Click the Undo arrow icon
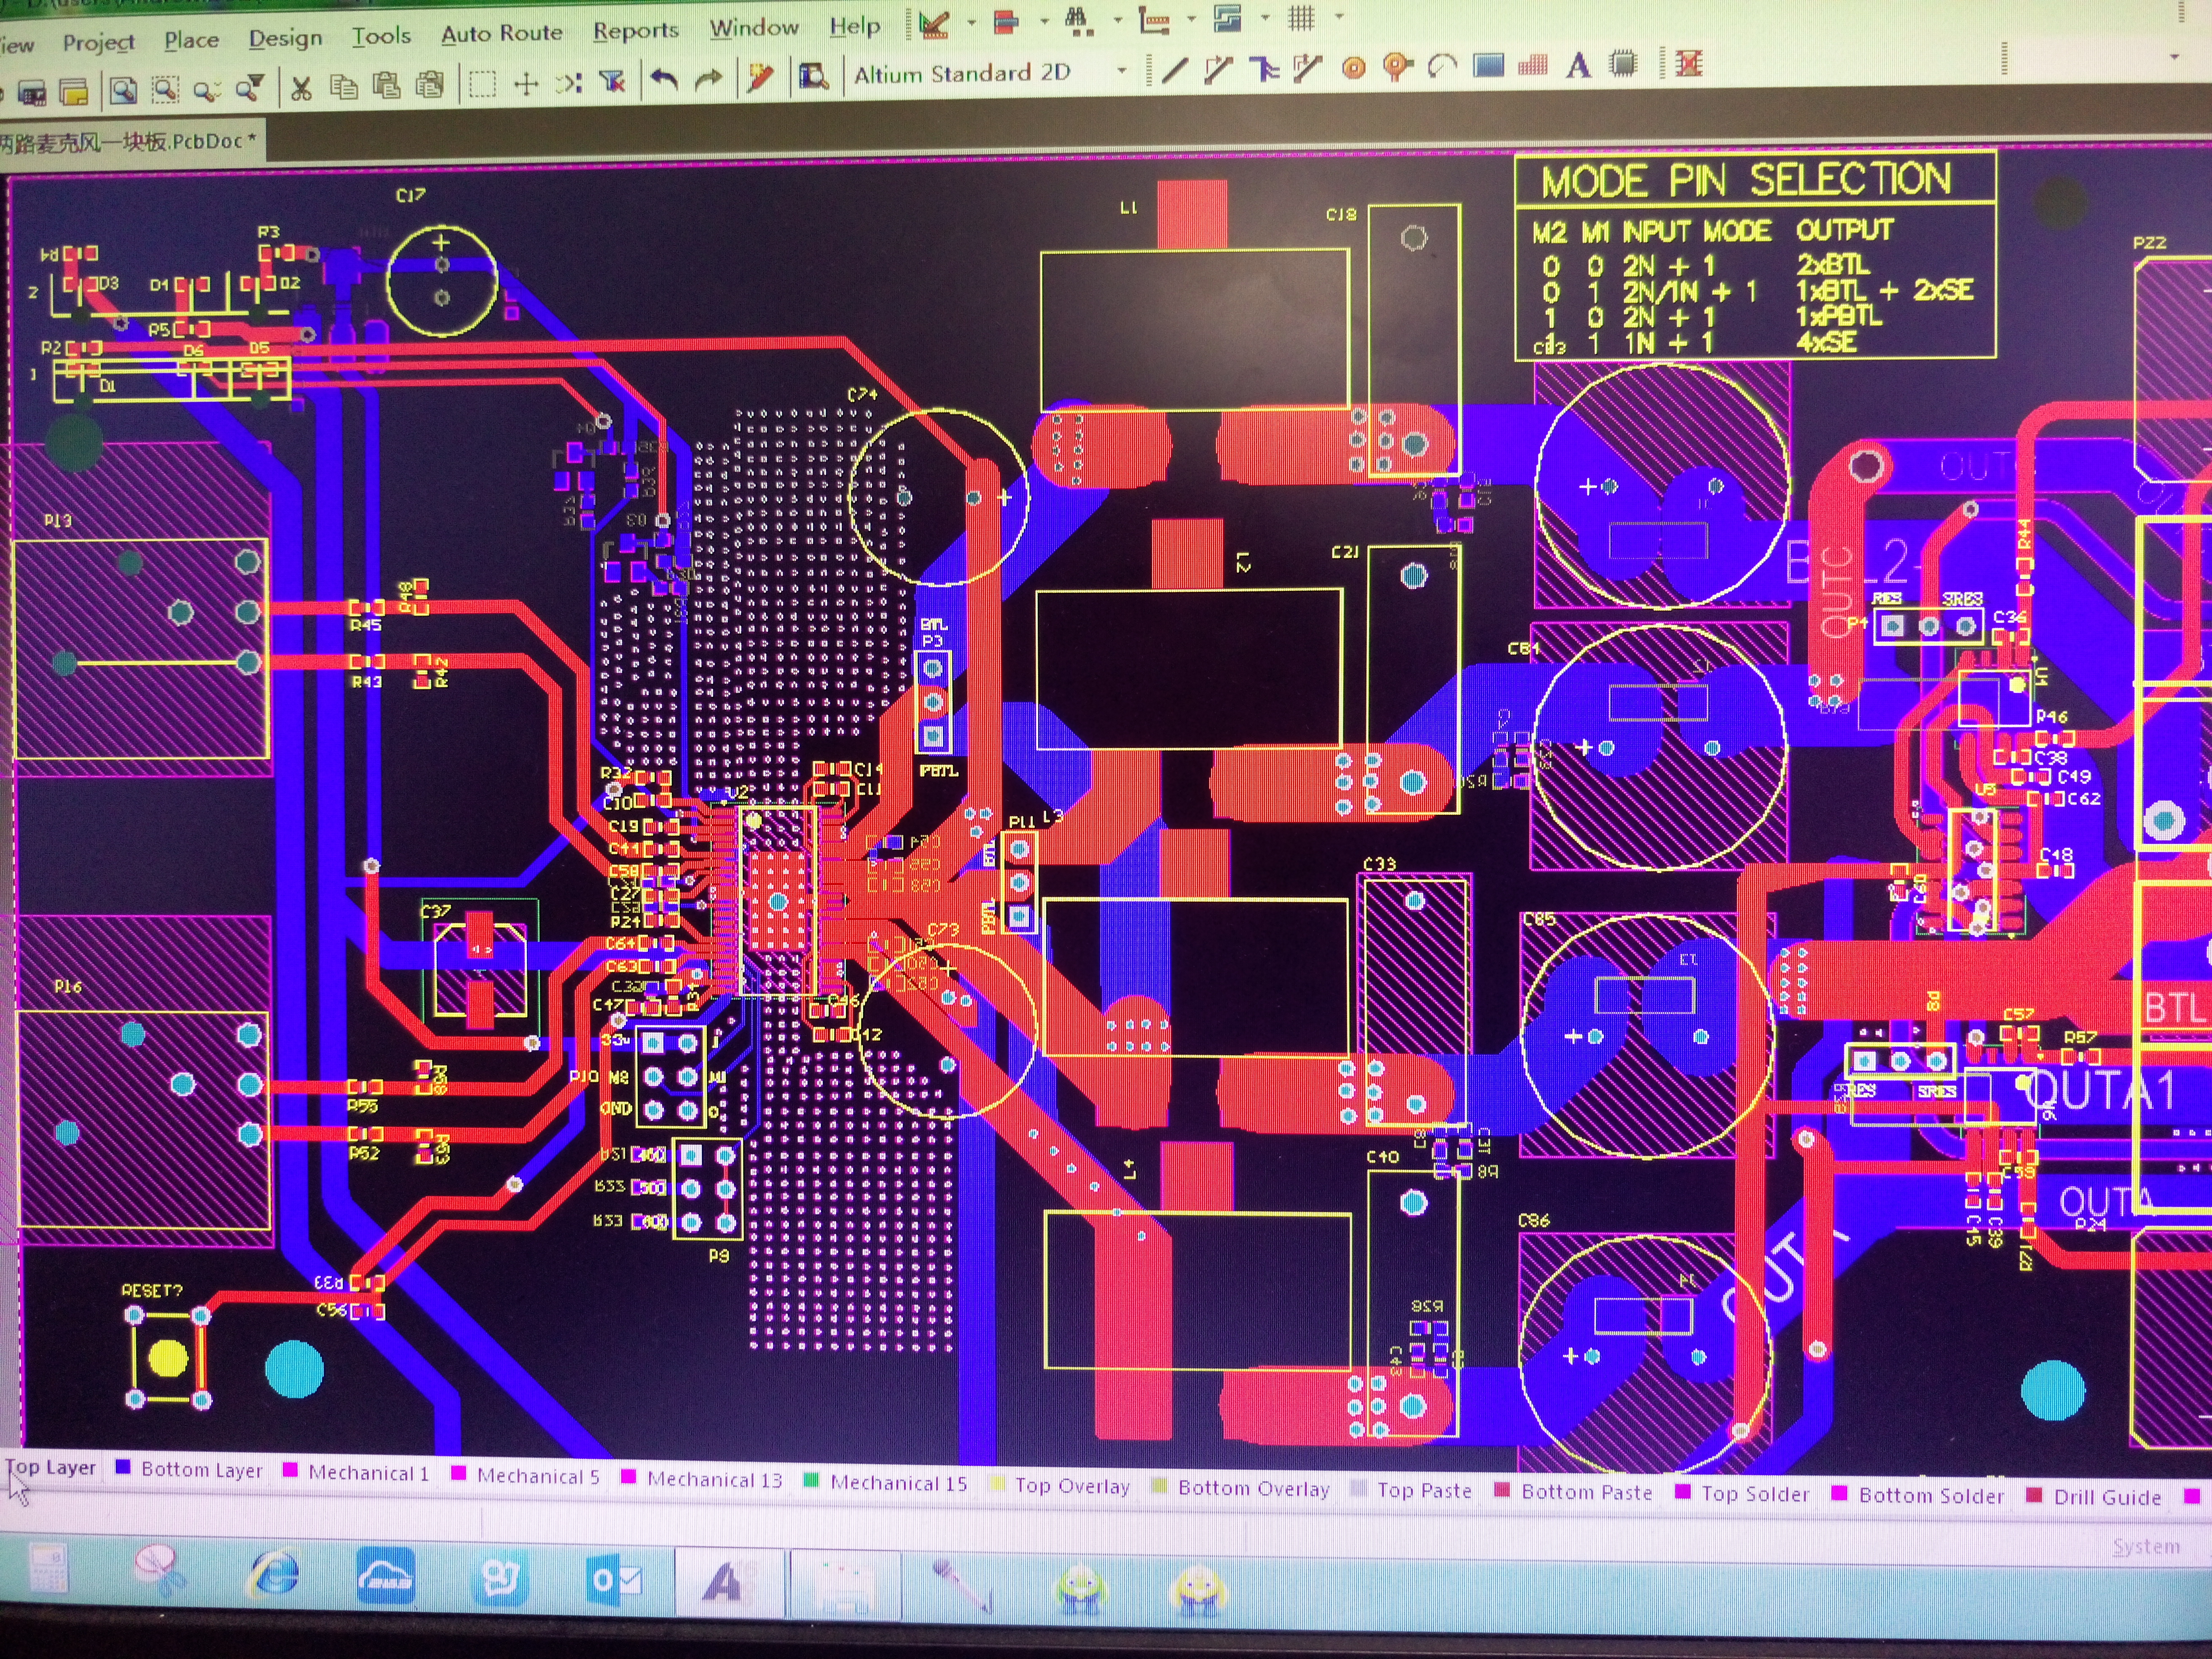The height and width of the screenshot is (1659, 2212). coord(664,78)
